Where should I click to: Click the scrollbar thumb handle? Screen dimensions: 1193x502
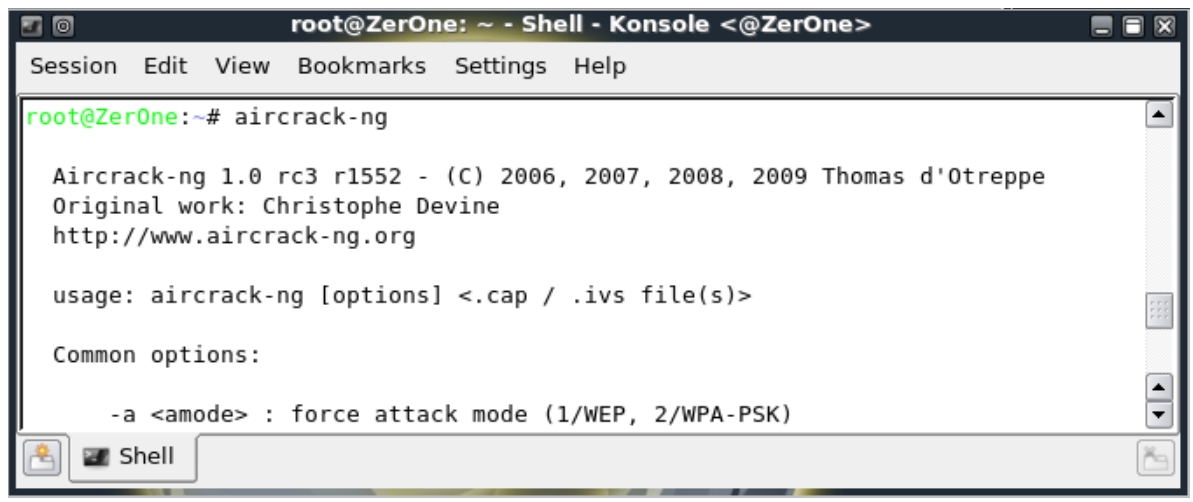1159,311
